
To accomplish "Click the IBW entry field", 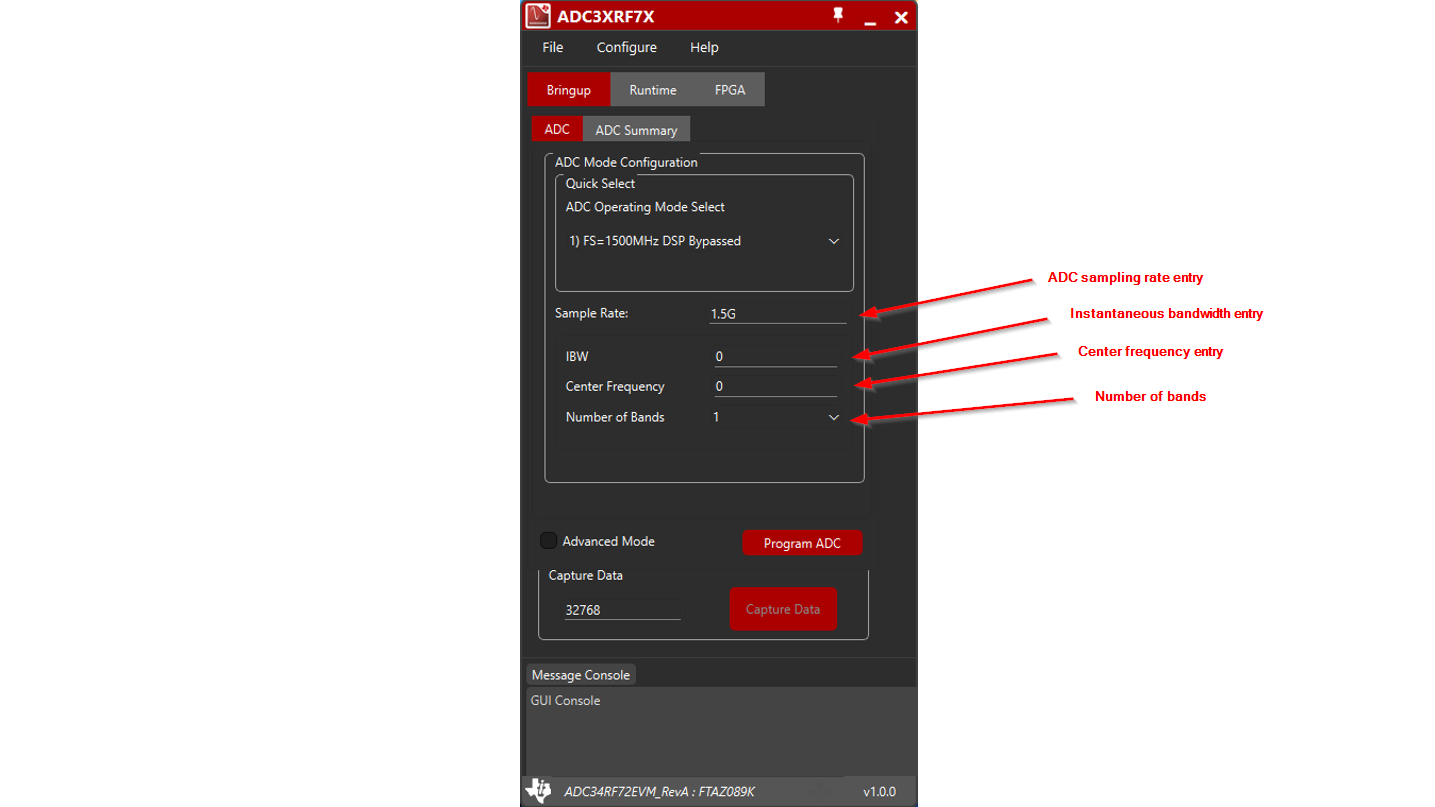I will point(775,356).
